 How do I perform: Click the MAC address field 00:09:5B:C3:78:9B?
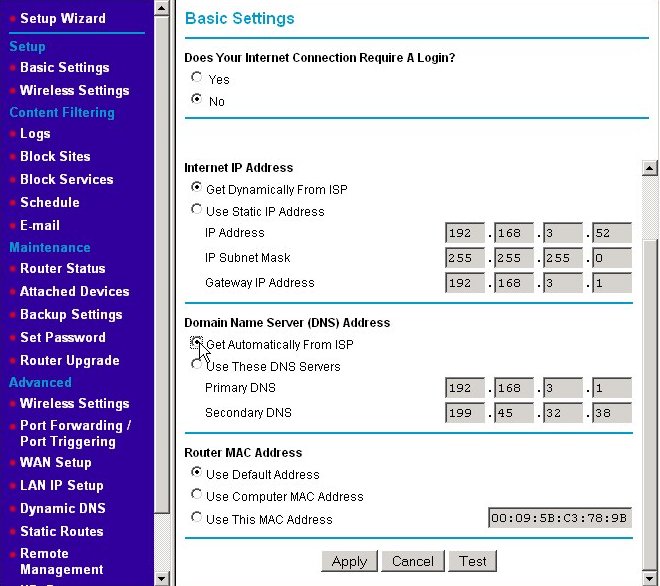[560, 517]
